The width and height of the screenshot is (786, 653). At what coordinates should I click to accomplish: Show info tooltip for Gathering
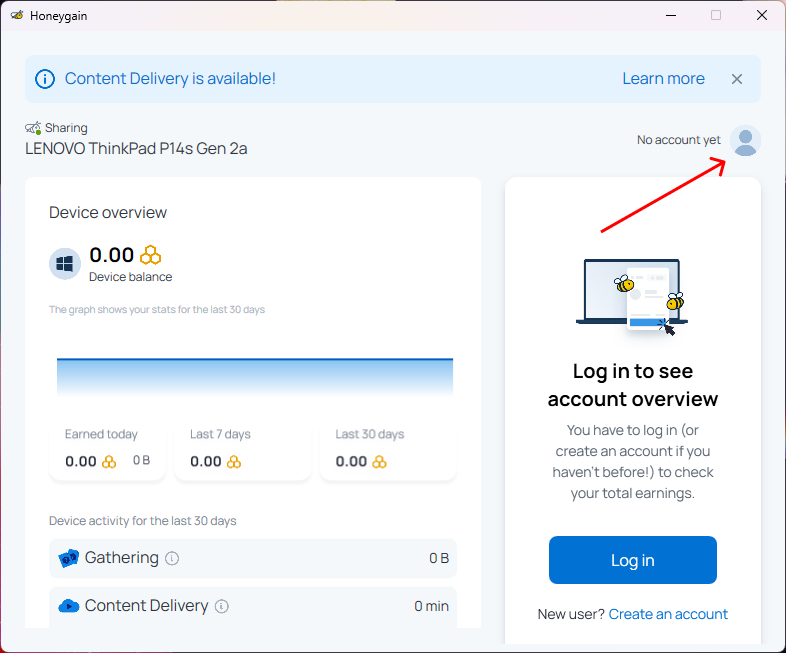(172, 558)
